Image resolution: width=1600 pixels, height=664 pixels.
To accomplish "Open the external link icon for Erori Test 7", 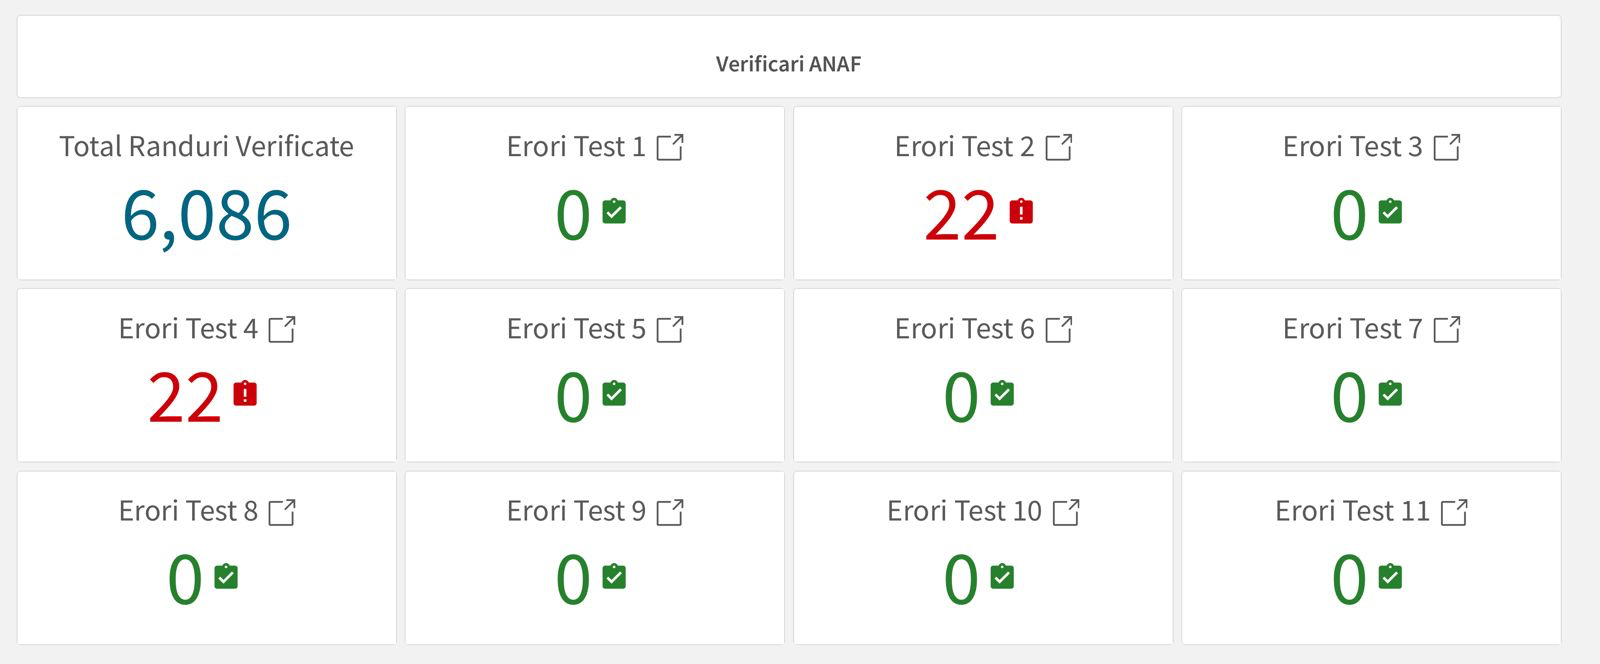I will click(1447, 329).
